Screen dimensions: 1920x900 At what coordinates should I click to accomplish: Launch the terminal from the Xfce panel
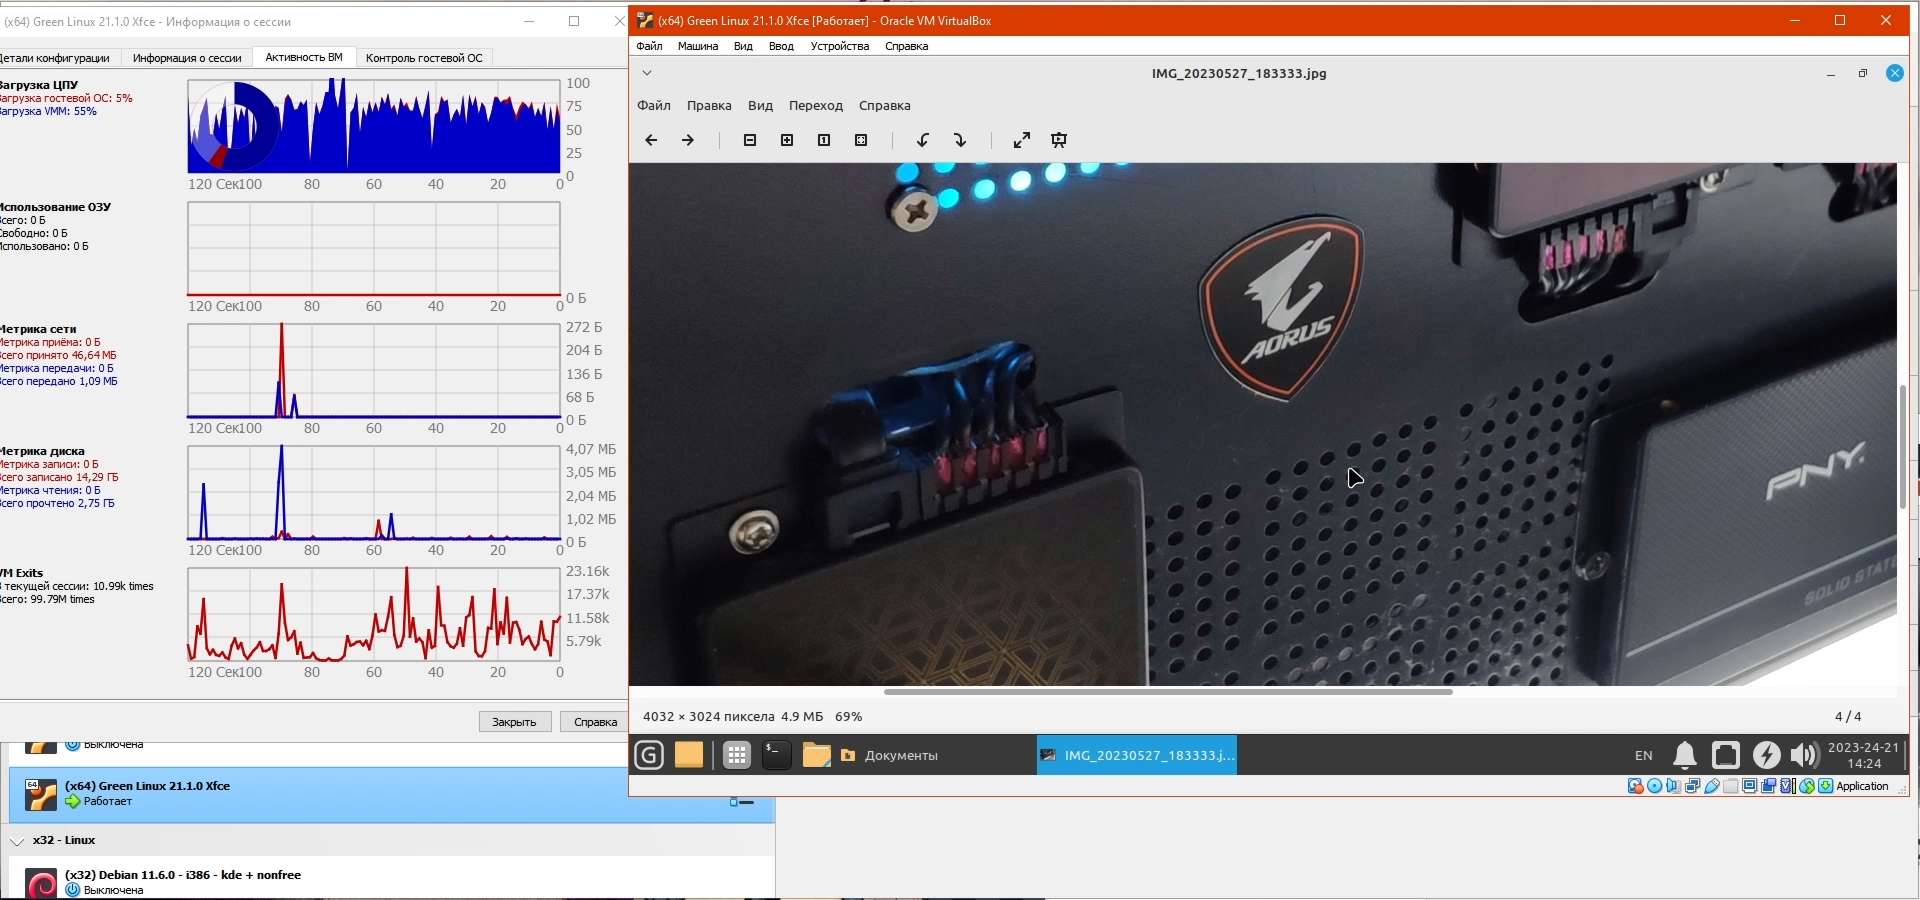click(x=777, y=755)
